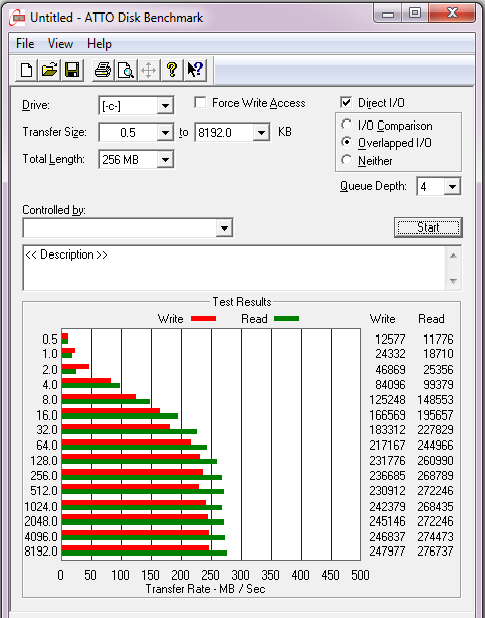Expand the Drive dropdown list

pyautogui.click(x=165, y=106)
